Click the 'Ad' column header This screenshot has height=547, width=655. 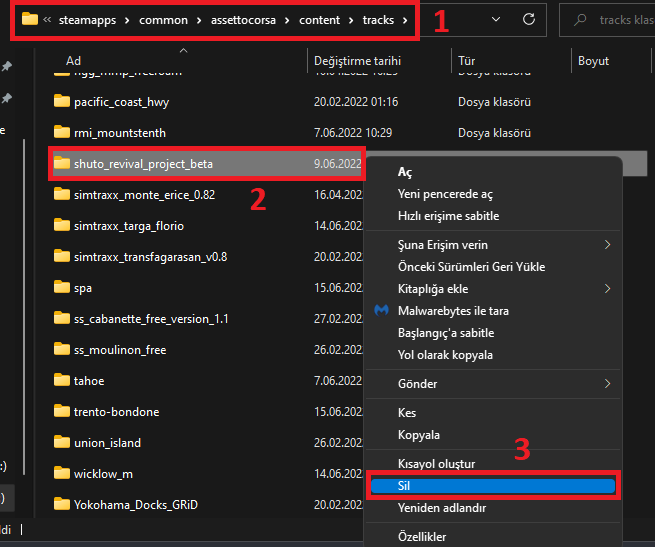(x=73, y=61)
